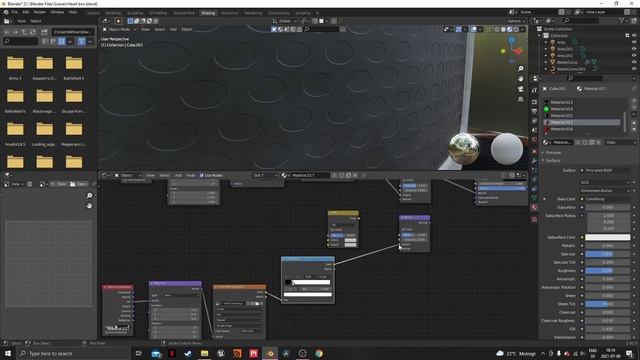This screenshot has height=360, width=640.
Task: Open the Material properties tab icon
Action: pos(534,207)
